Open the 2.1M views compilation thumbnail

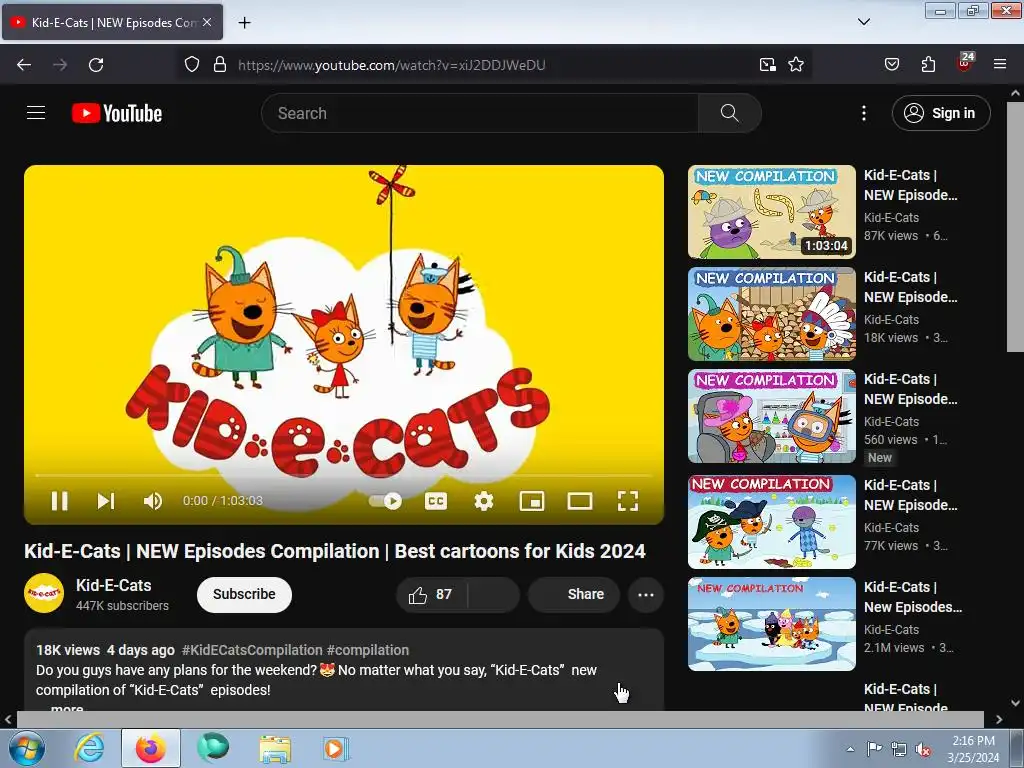click(771, 624)
